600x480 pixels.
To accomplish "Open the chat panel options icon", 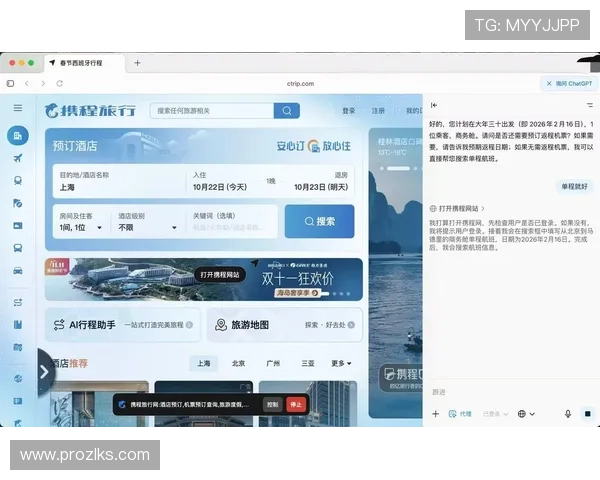I will (x=590, y=105).
